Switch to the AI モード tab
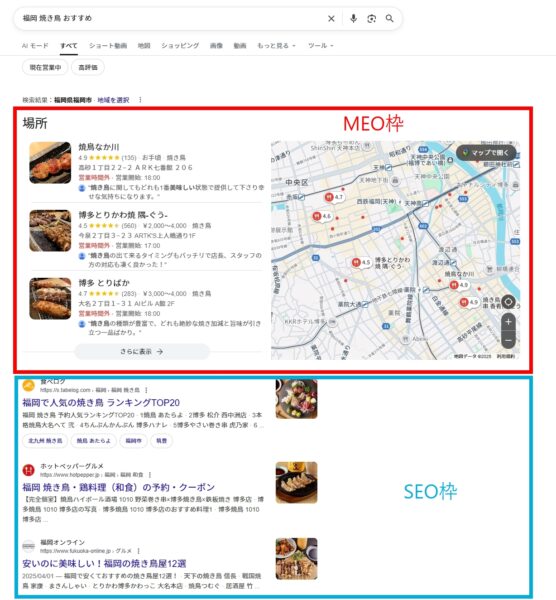Viewport: 556px width, 600px height. [35, 46]
